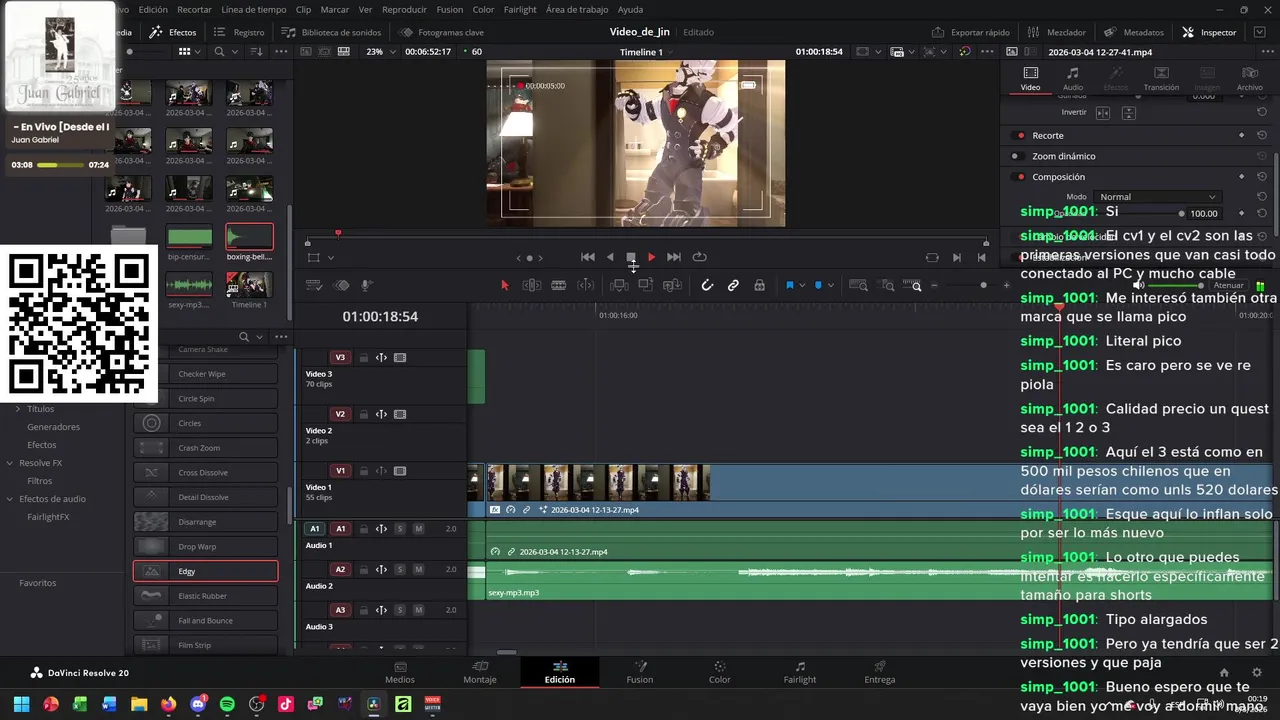Image resolution: width=1280 pixels, height=720 pixels.
Task: Add a blue marker on the timeline
Action: tap(818, 286)
